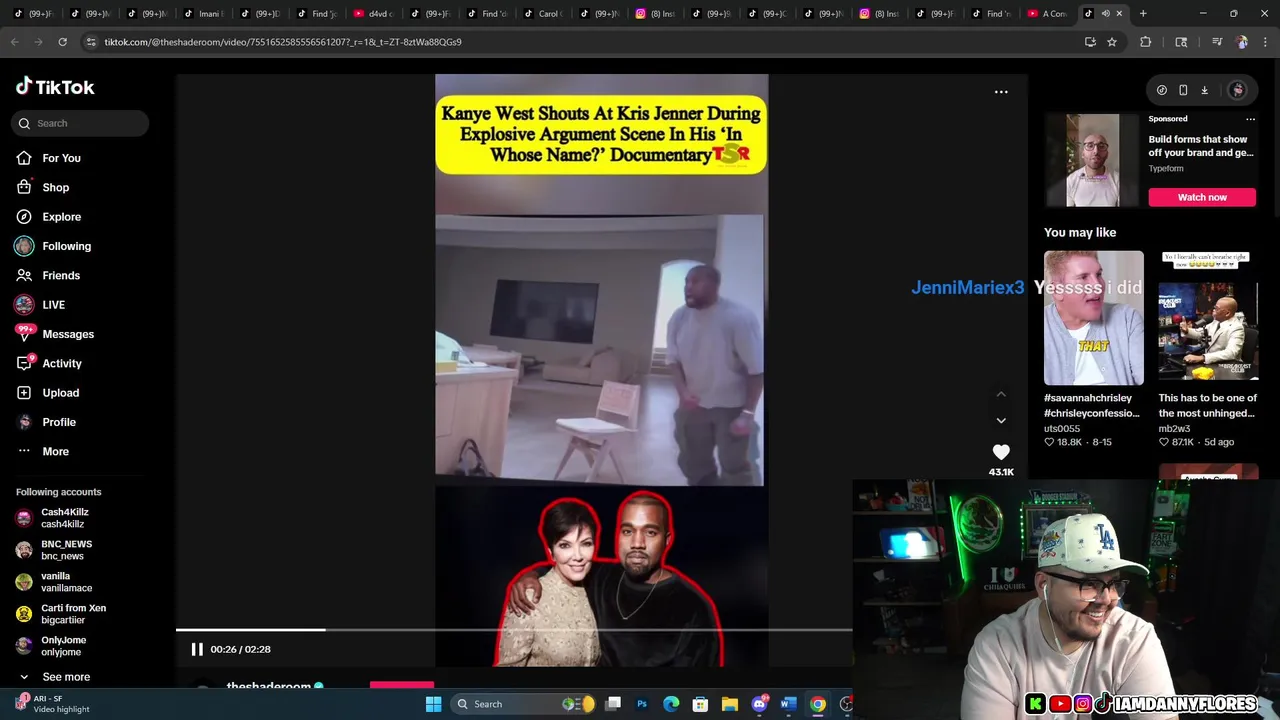This screenshot has height=720, width=1280.
Task: Open the For You feed
Action: click(61, 158)
